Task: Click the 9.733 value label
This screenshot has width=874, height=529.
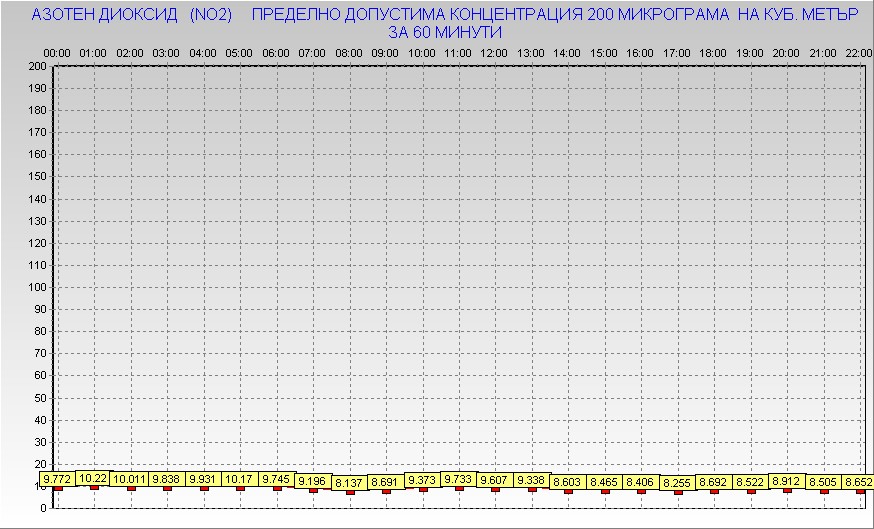Action: [458, 479]
